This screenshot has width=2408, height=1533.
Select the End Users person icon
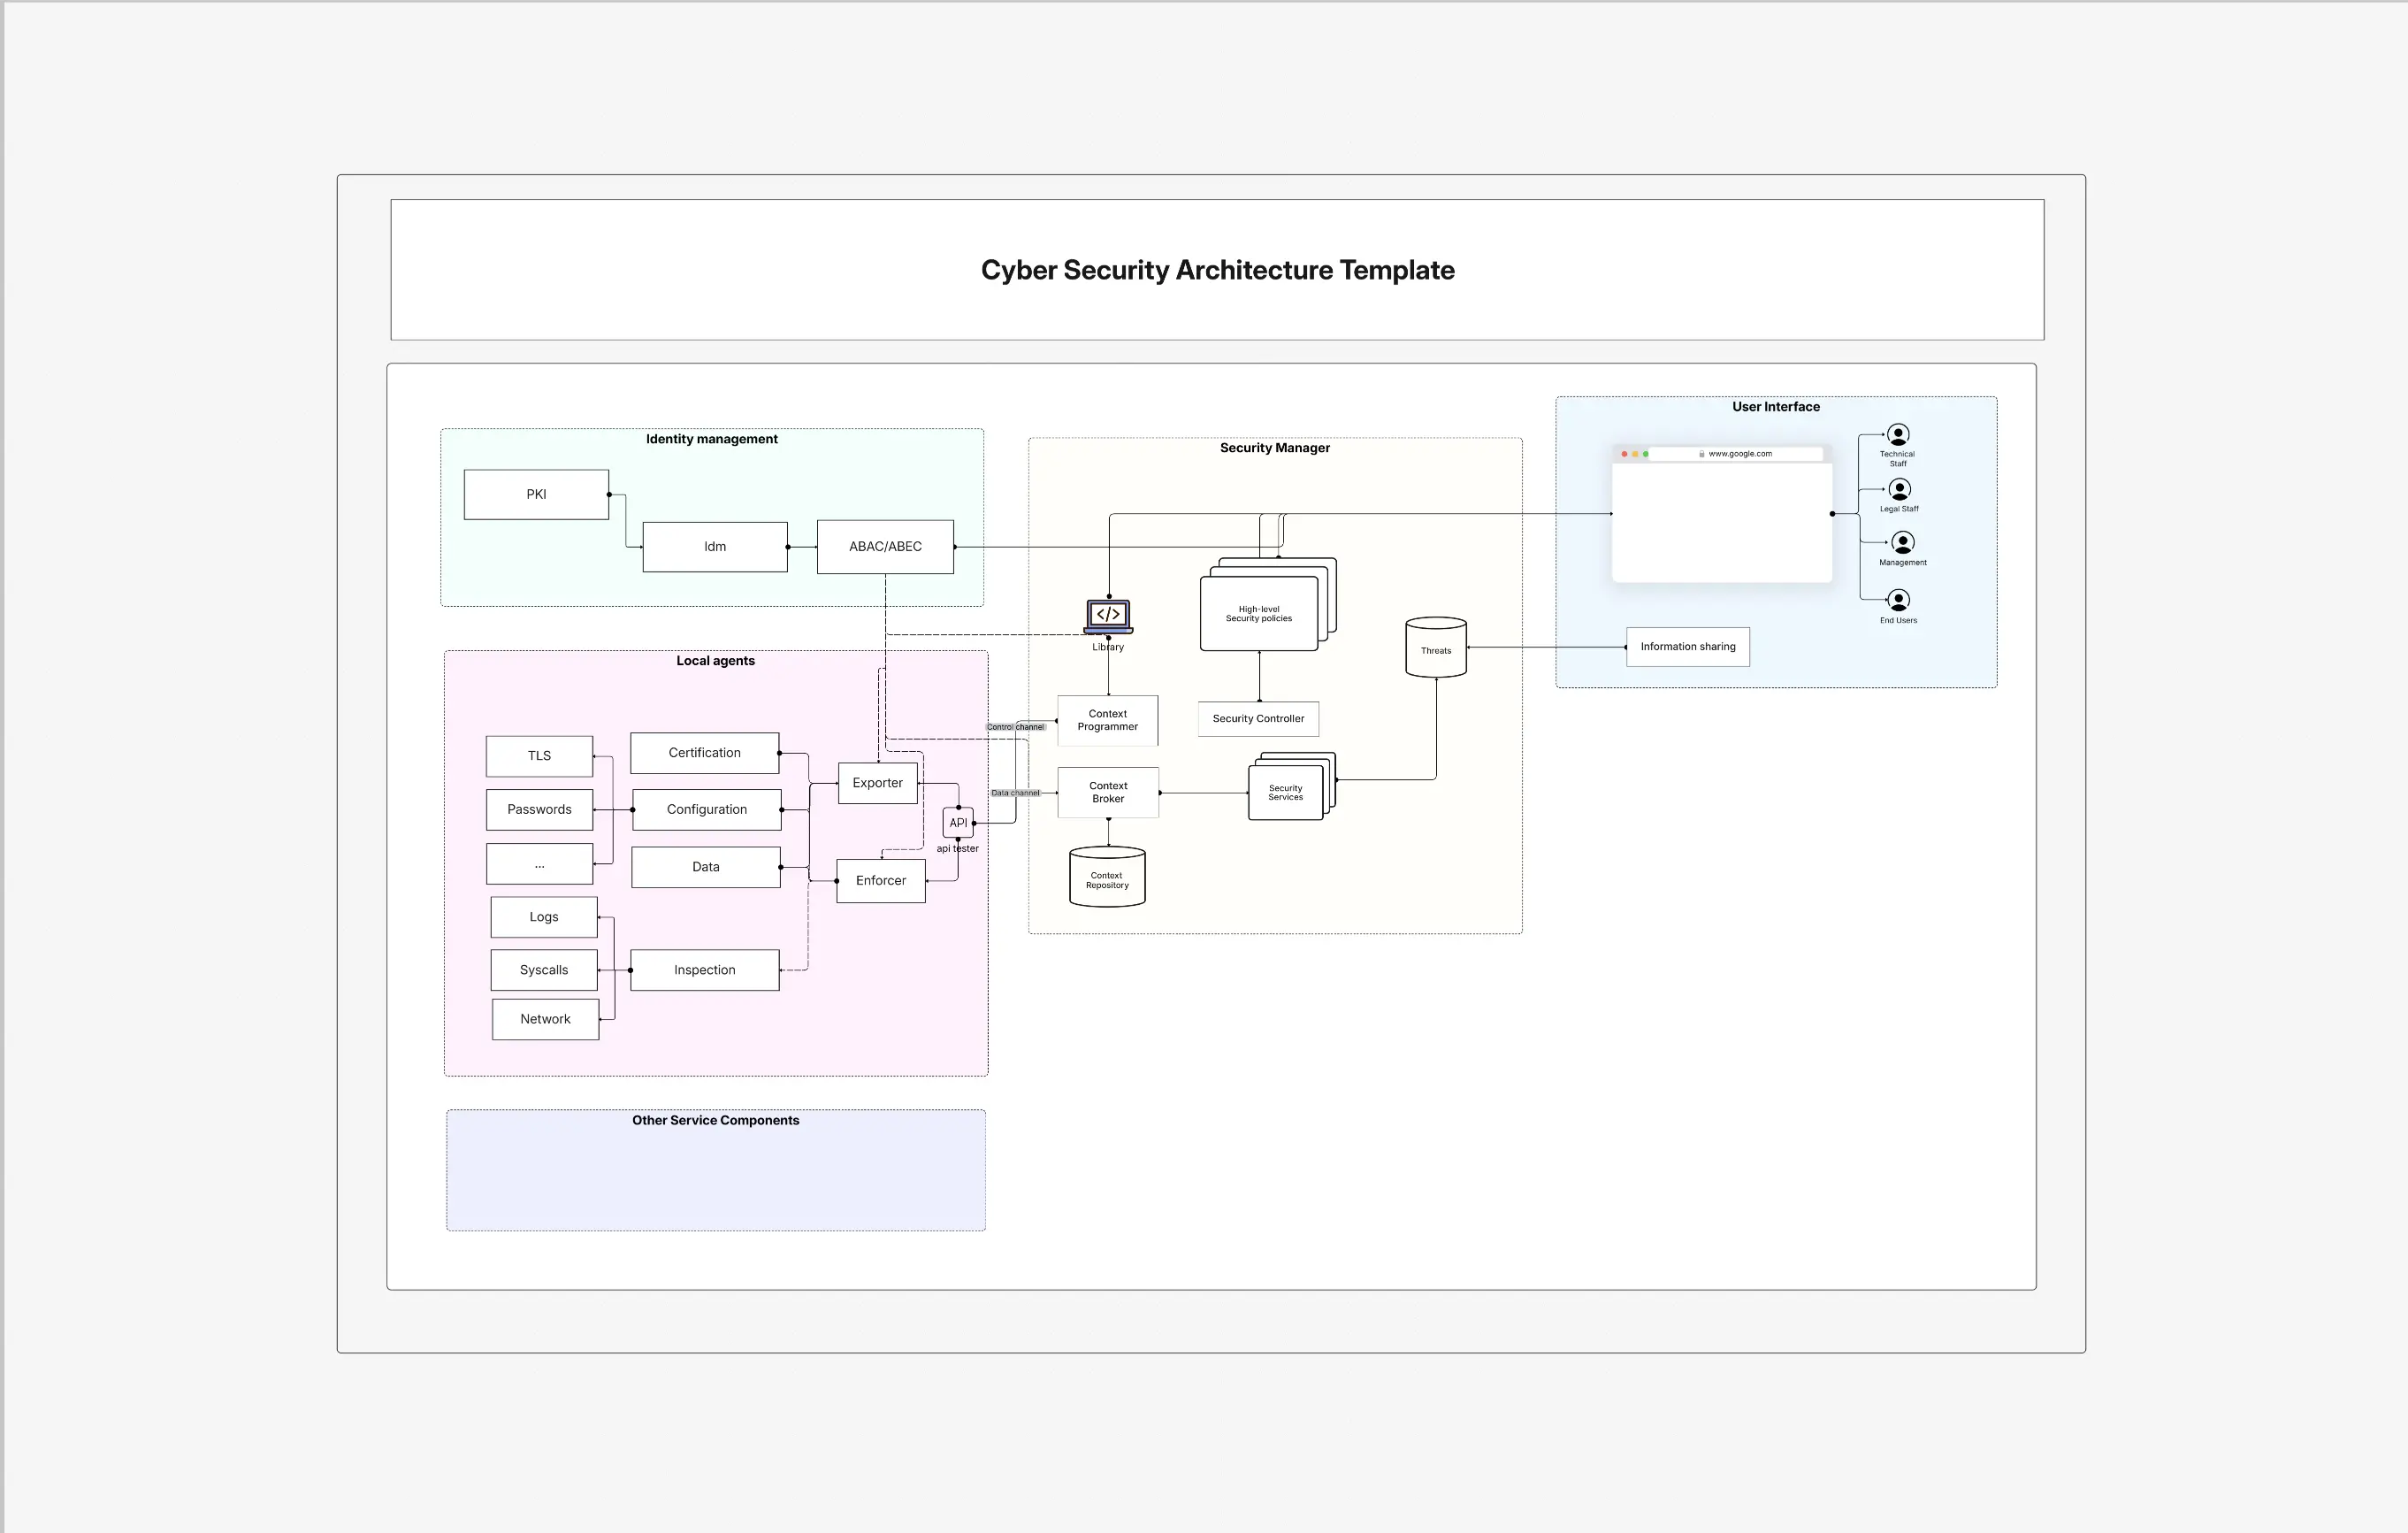pos(1898,600)
